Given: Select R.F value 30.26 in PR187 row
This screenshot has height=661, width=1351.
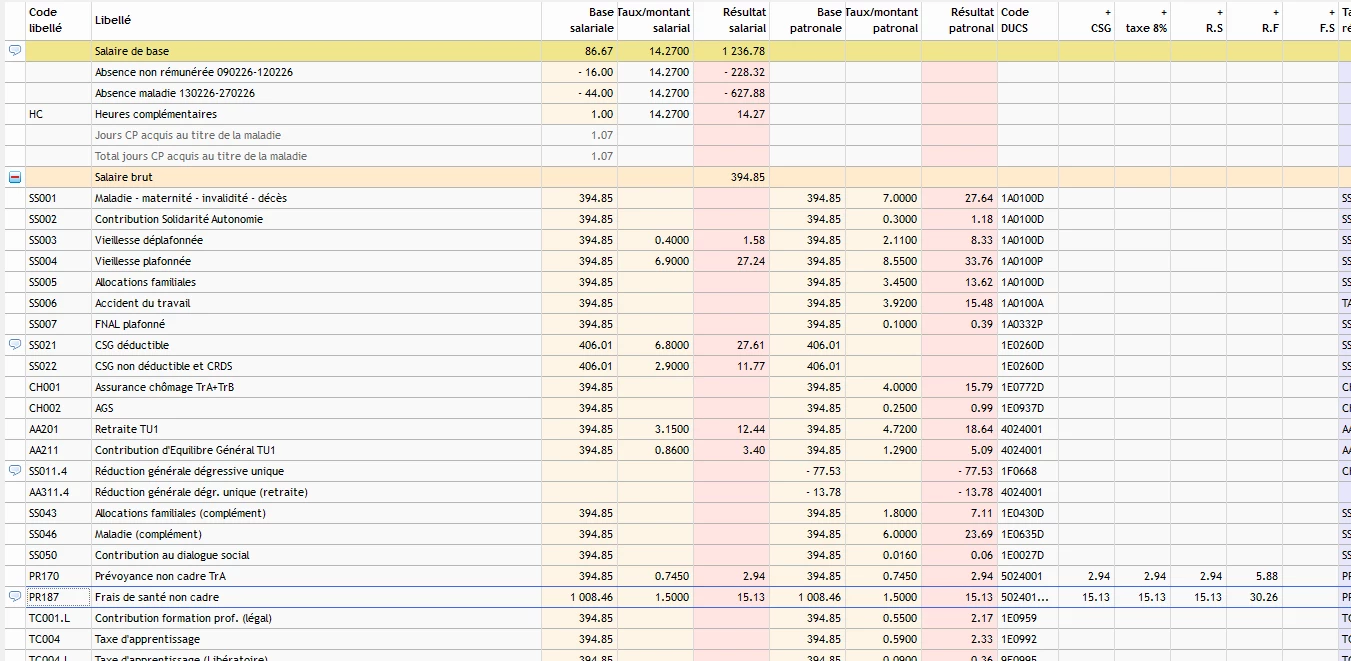Looking at the screenshot, I should click(1264, 597).
